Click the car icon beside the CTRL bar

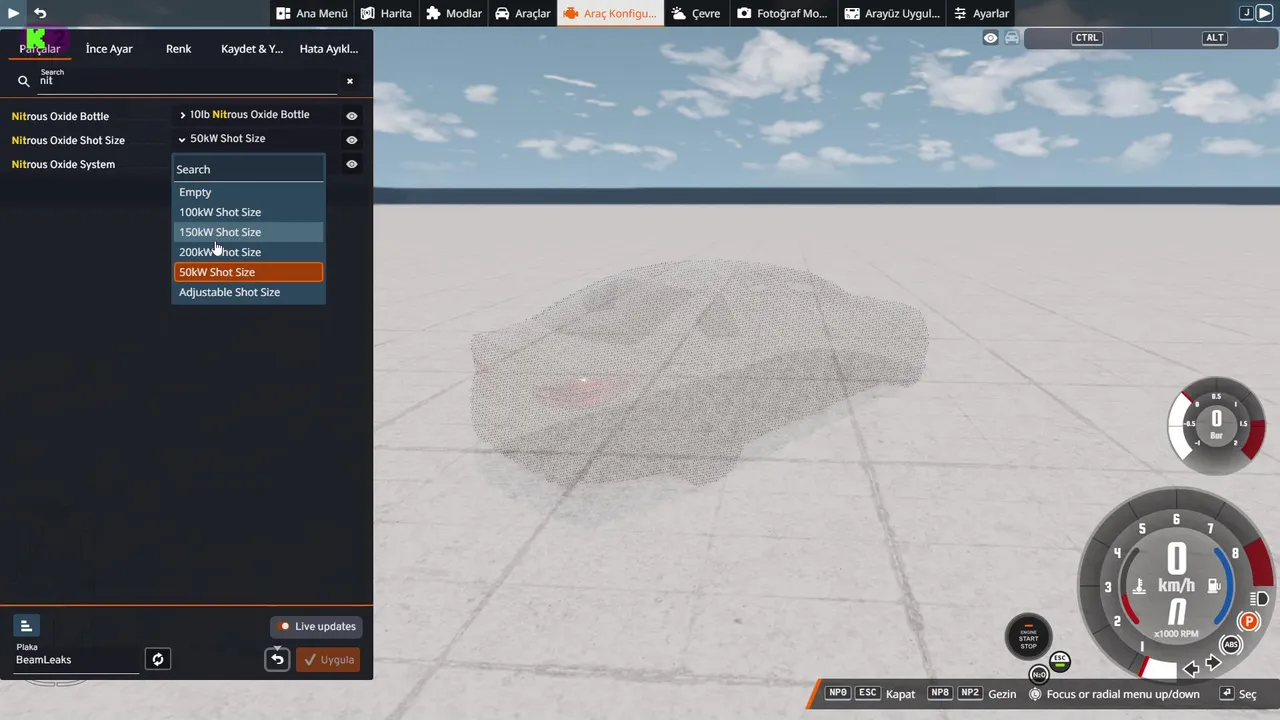pyautogui.click(x=1012, y=38)
